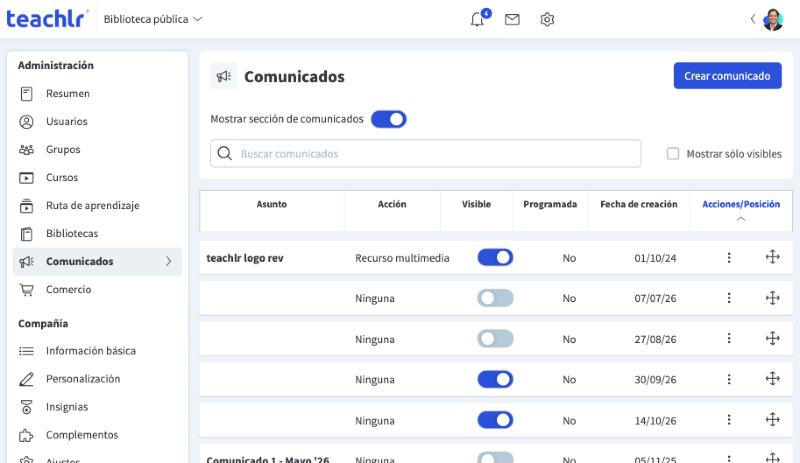Viewport: 800px width, 463px height.
Task: Sort by Visible column header
Action: tap(476, 204)
